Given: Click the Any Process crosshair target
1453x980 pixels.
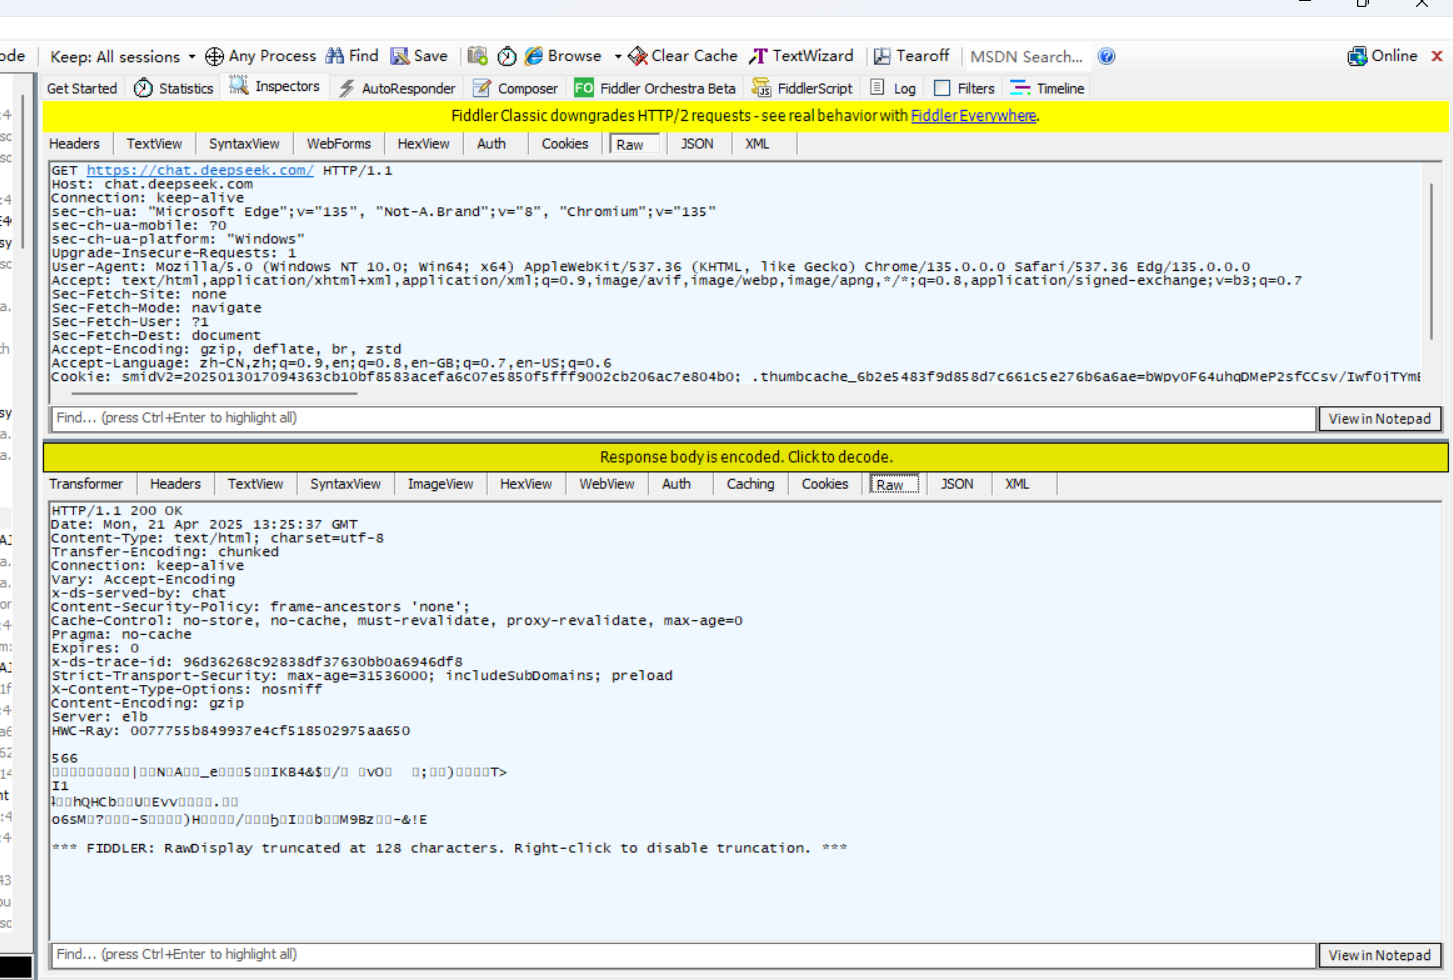Looking at the screenshot, I should pos(260,56).
